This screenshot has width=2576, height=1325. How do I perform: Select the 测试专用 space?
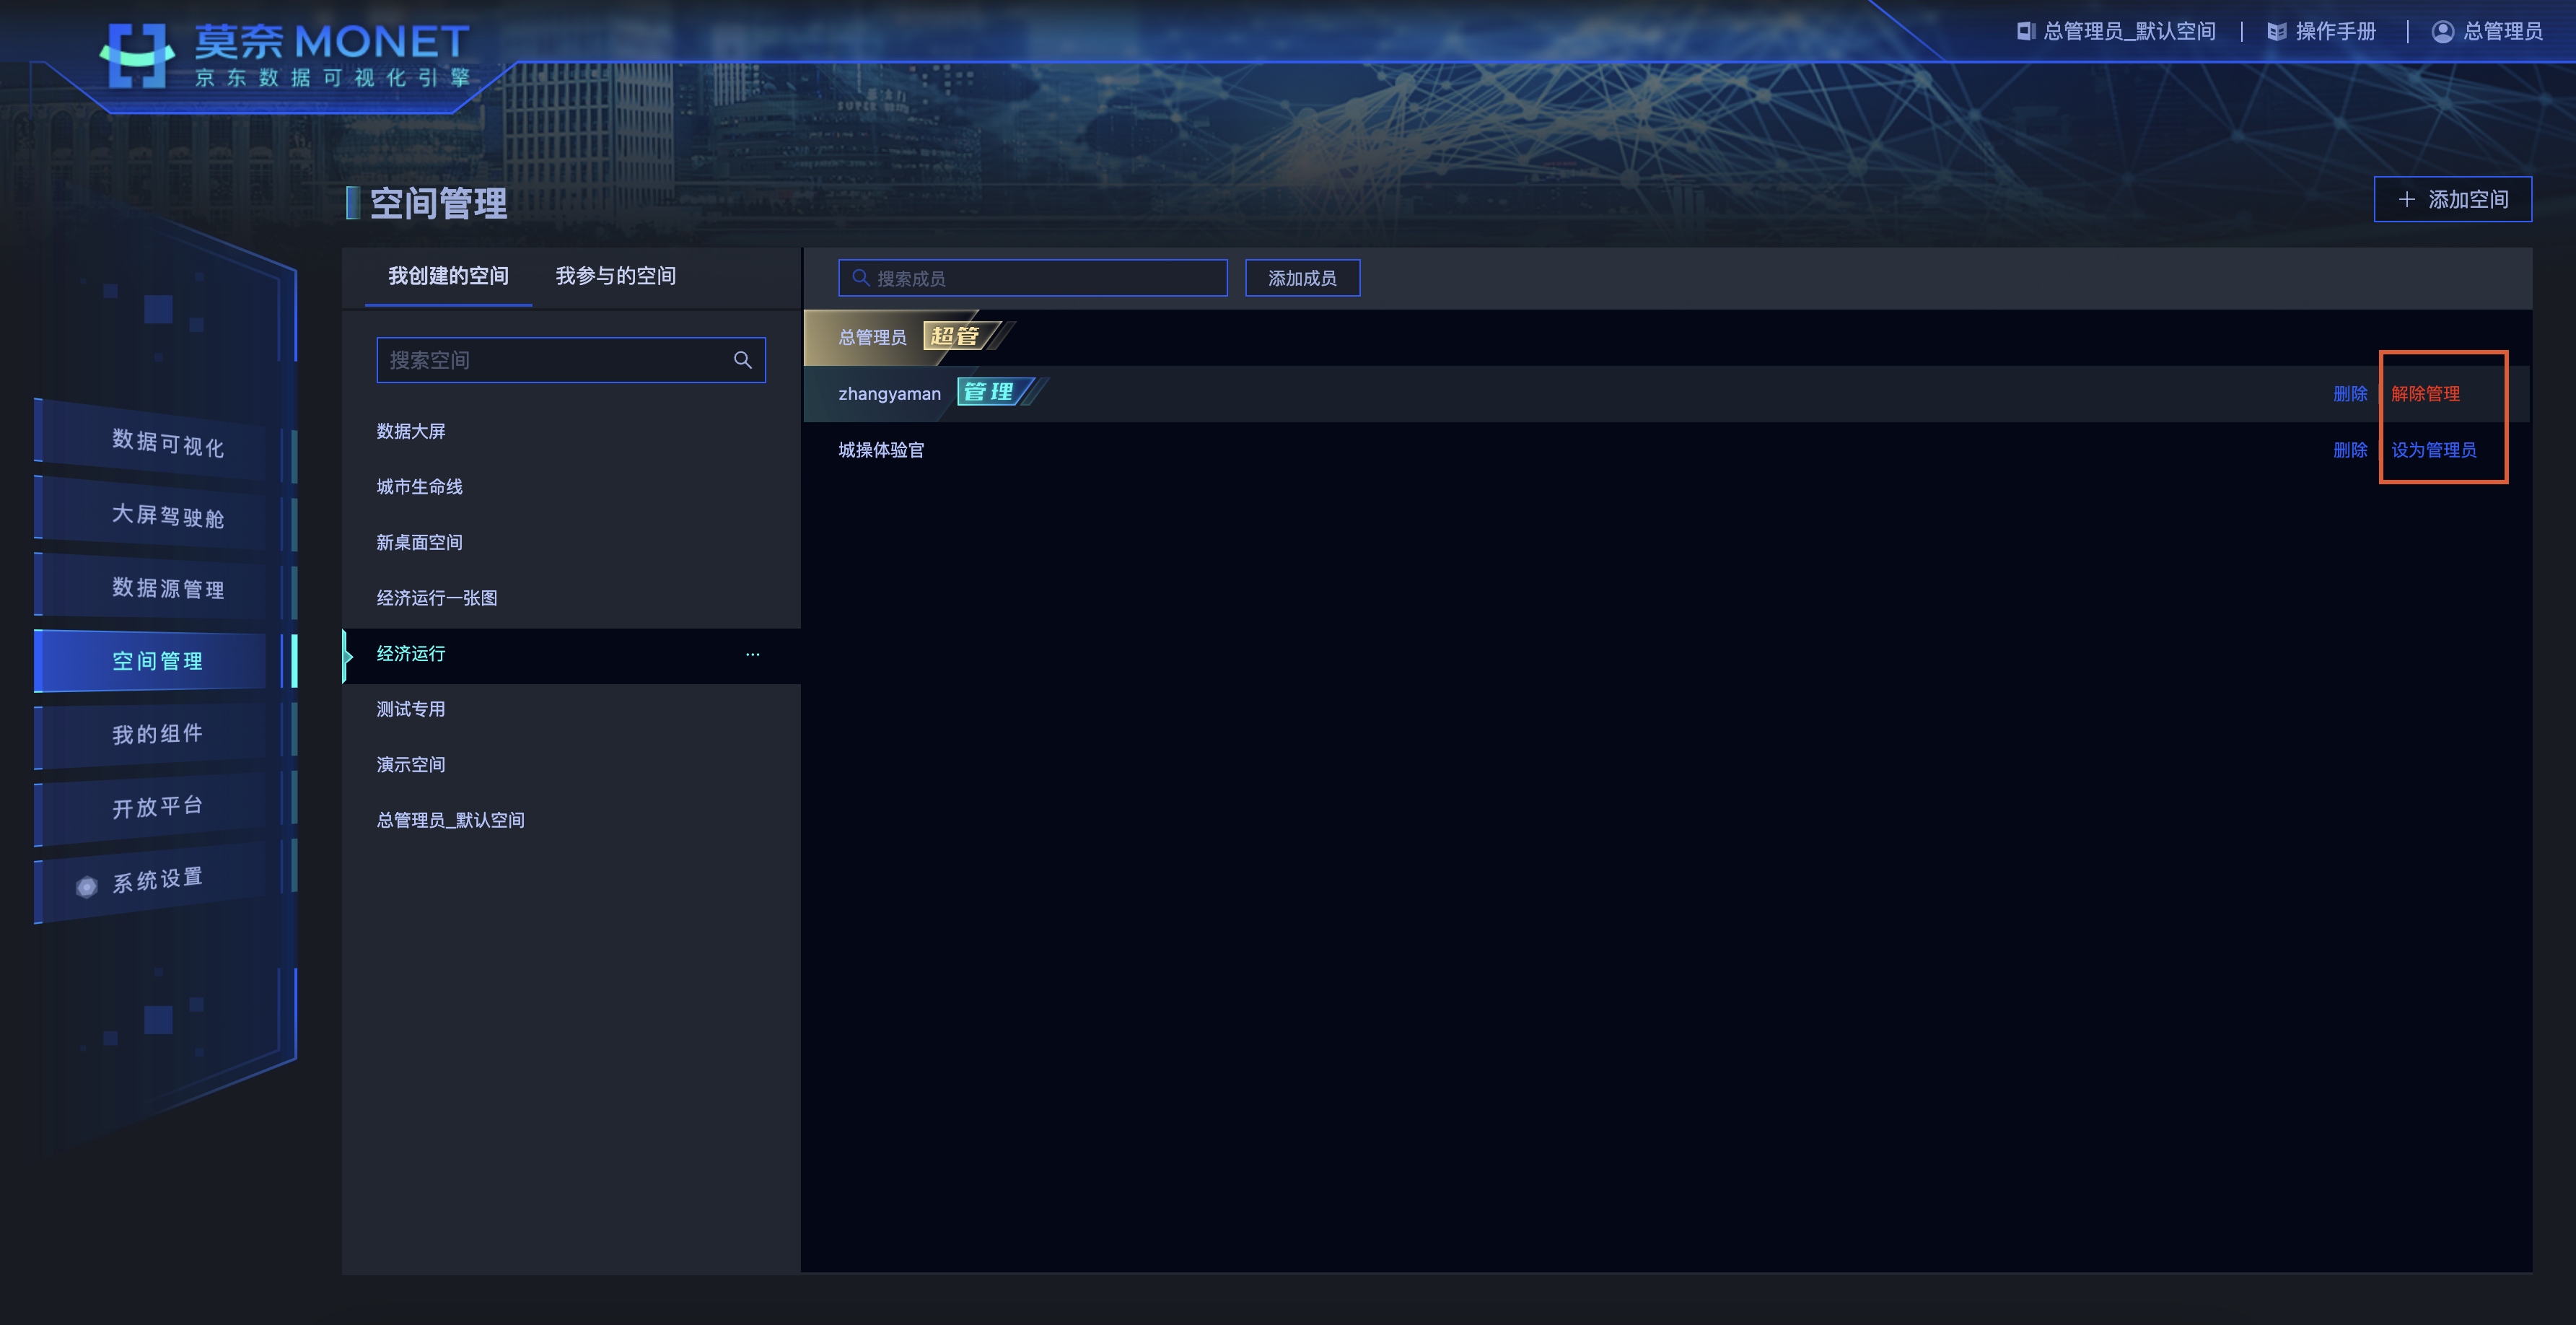572,709
